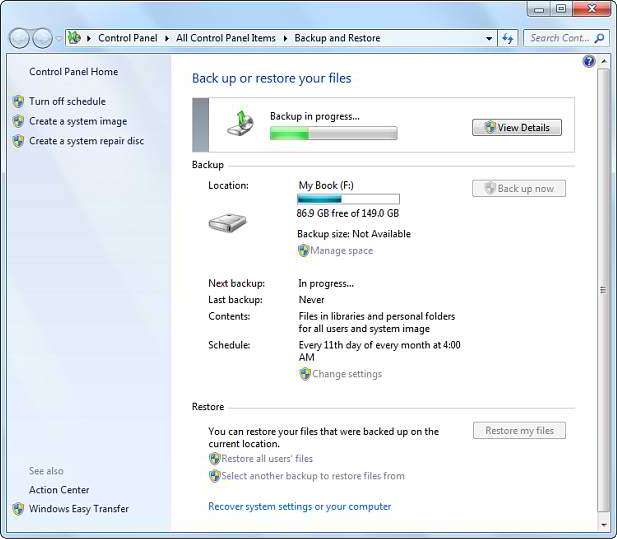The width and height of the screenshot is (617, 539).
Task: Open Change settings link
Action: pyautogui.click(x=347, y=374)
